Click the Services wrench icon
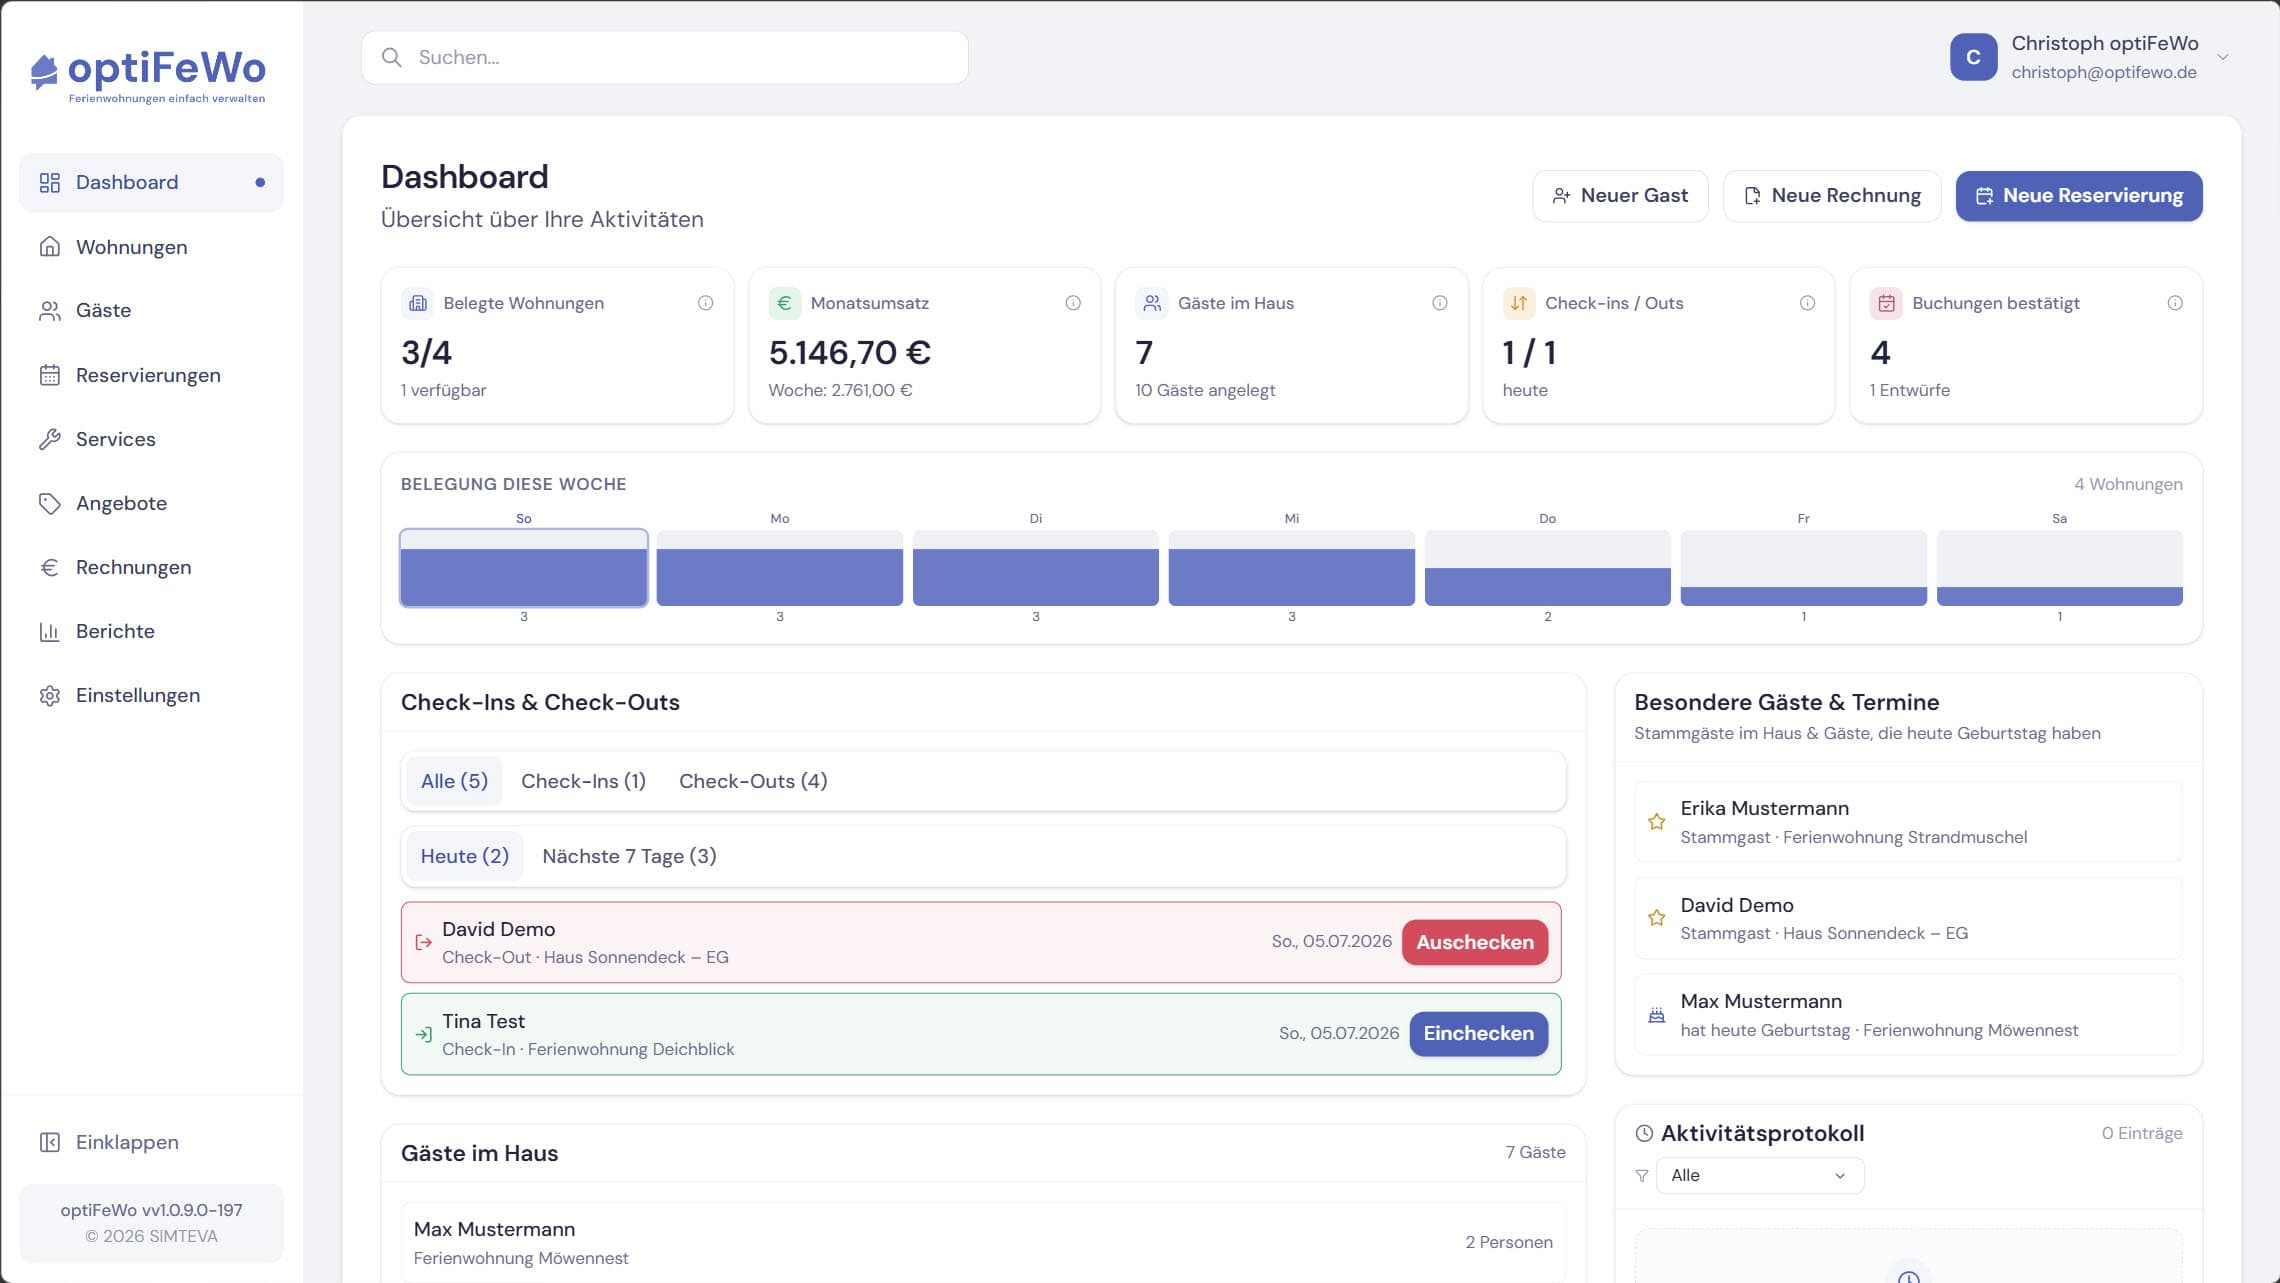The image size is (2280, 1283). click(50, 439)
